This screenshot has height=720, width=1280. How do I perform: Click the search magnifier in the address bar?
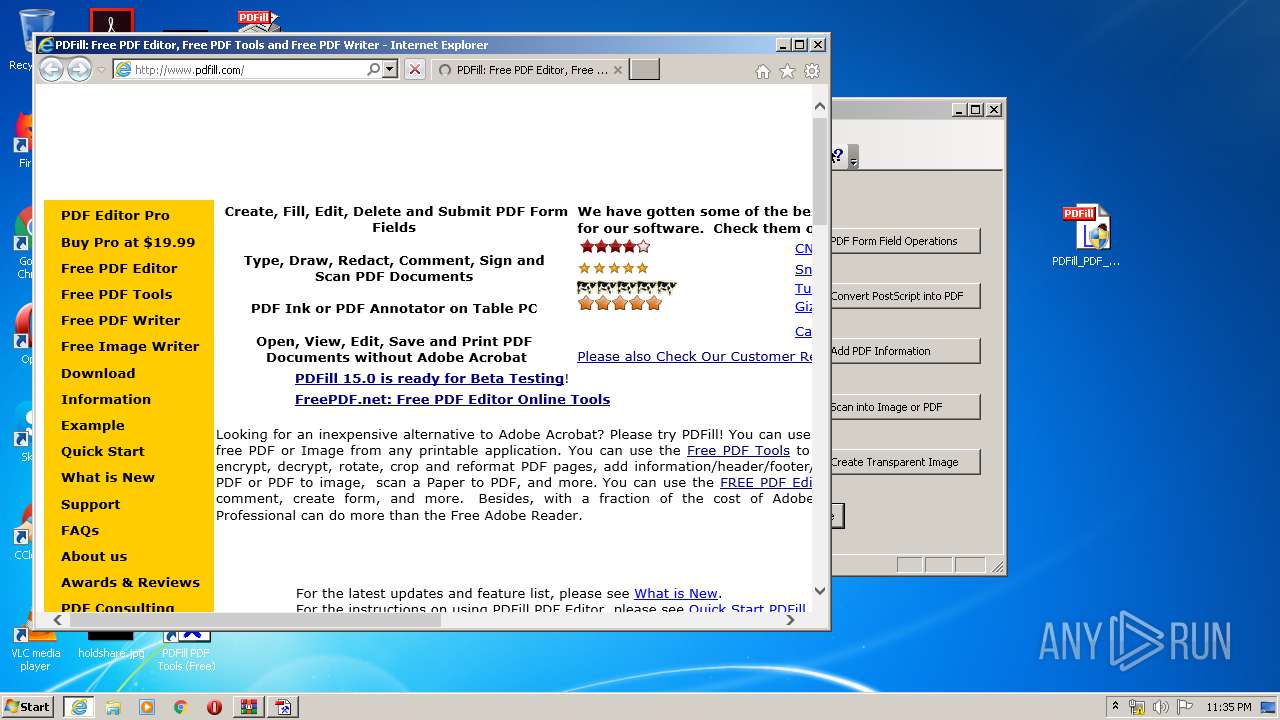pos(373,69)
